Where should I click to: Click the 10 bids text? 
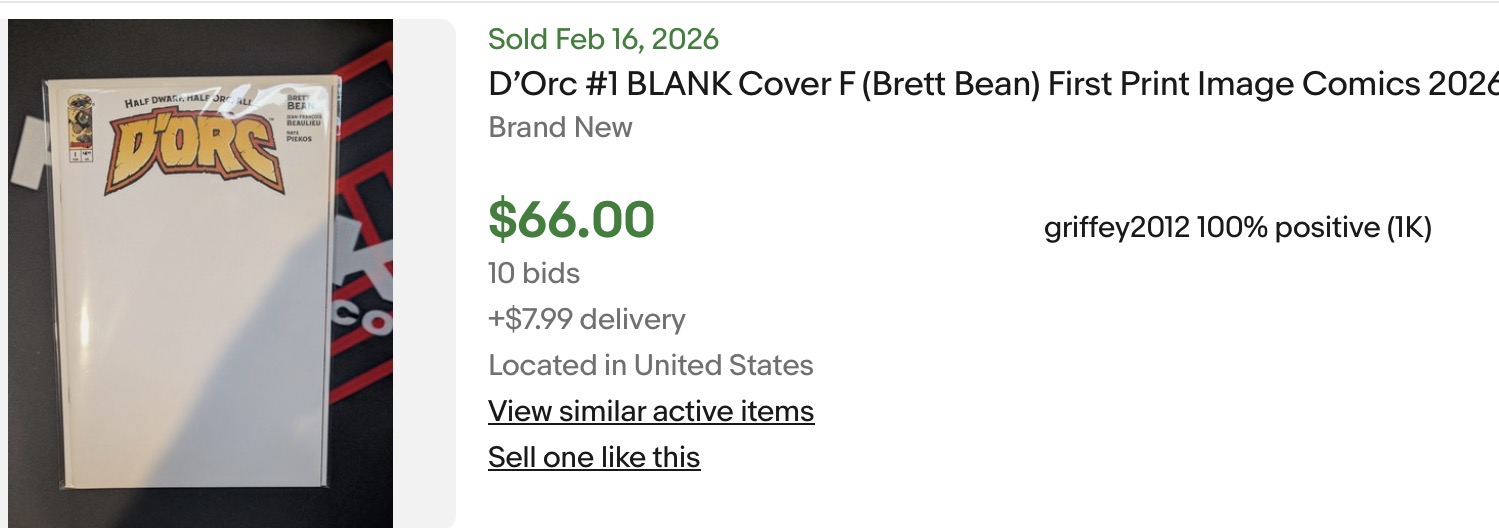534,273
